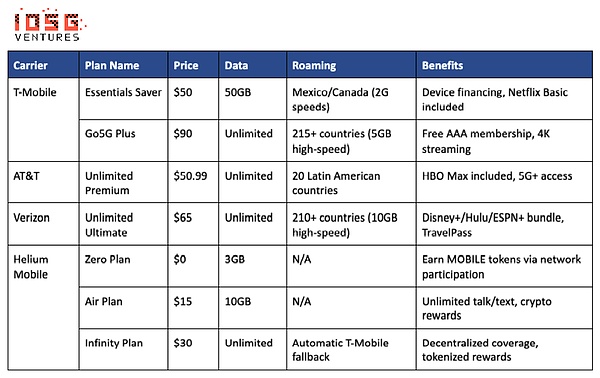Select the Plan Name column header
Viewport: 600px width, 378px height.
[123, 65]
